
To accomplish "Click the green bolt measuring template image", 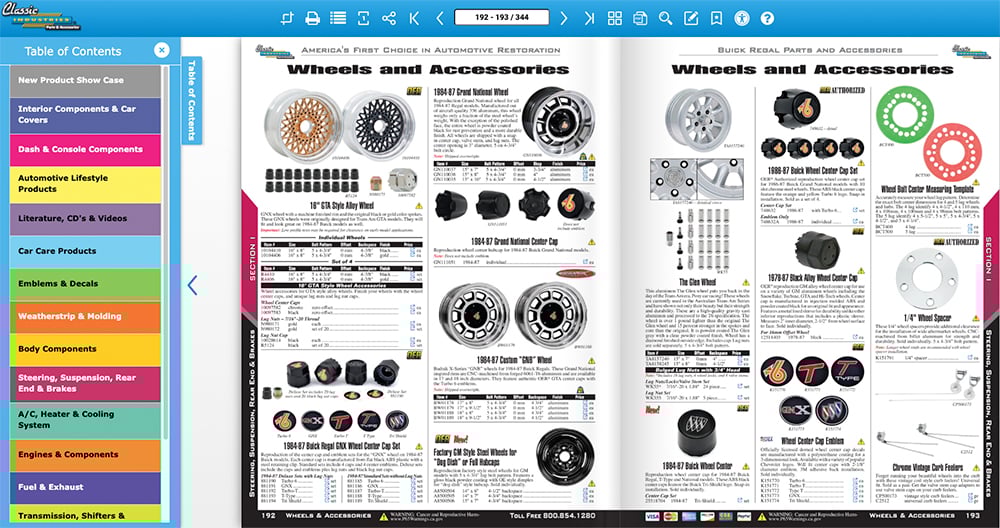I will point(904,116).
